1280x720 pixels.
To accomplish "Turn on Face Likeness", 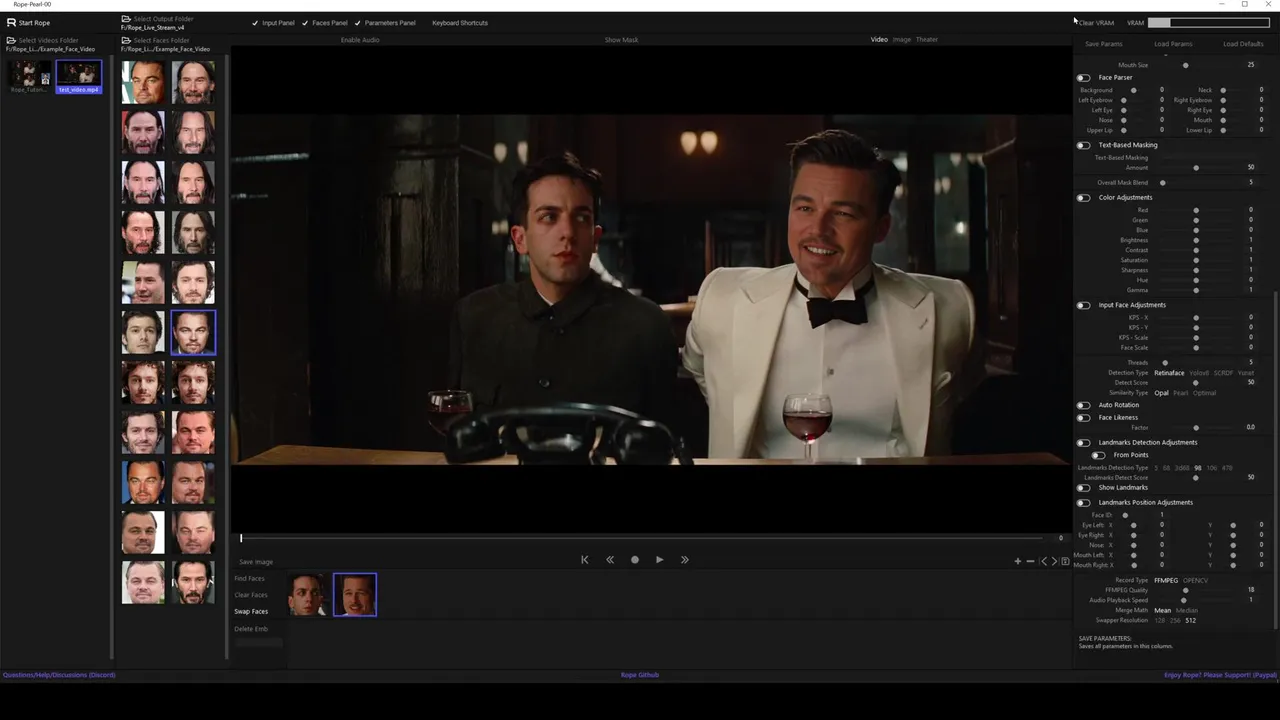I will click(x=1083, y=418).
